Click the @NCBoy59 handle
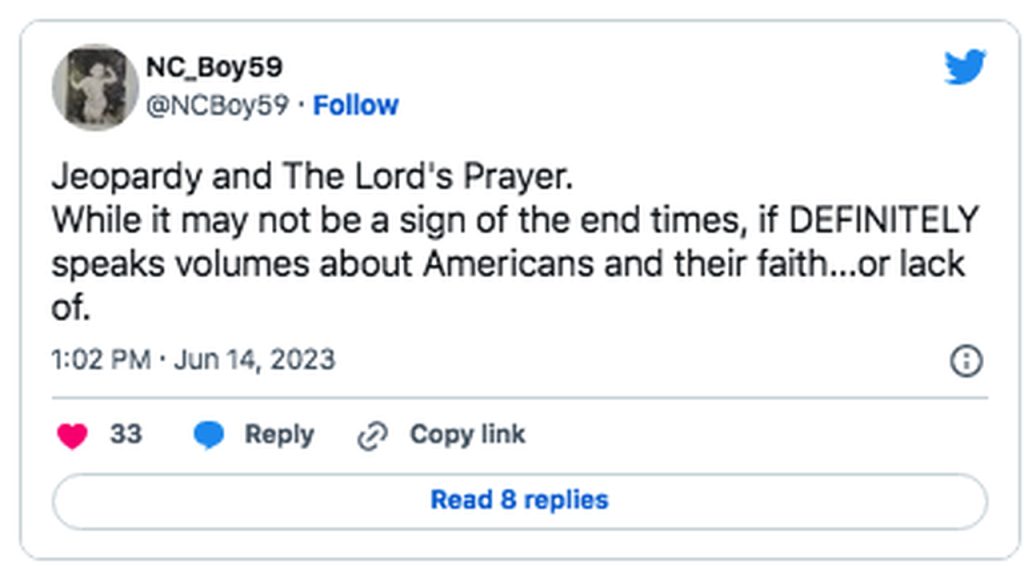1024x566 pixels. 217,105
